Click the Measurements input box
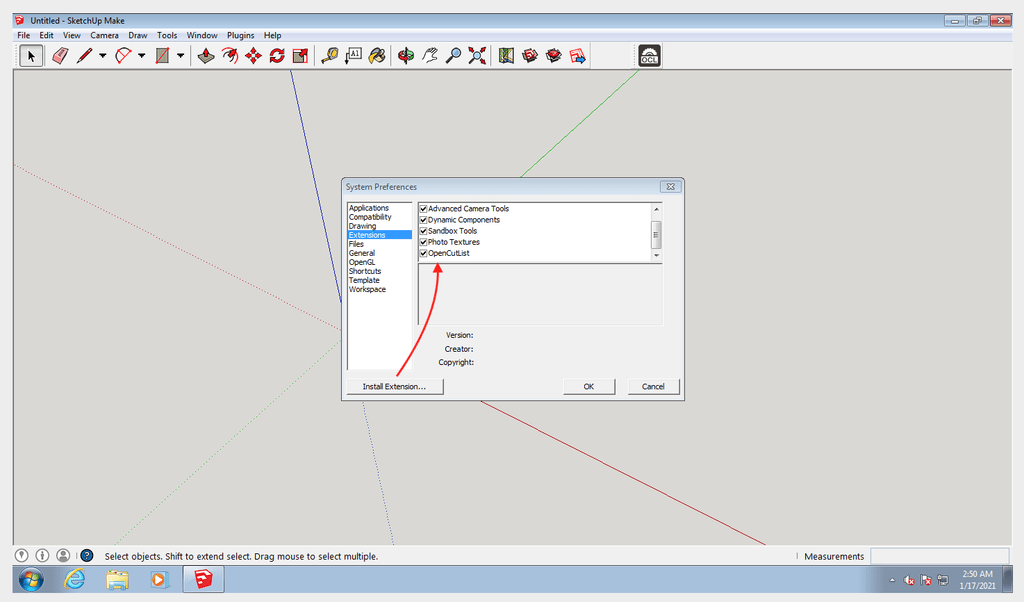Viewport: 1024px width, 602px height. [x=940, y=556]
